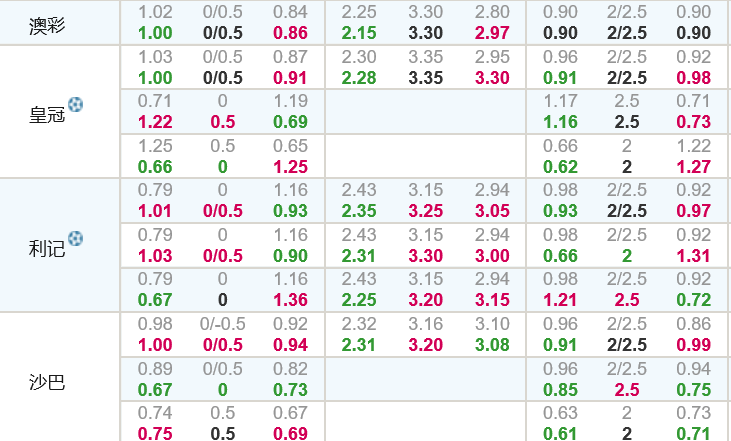Click the green 0.72 under odds

tap(694, 299)
